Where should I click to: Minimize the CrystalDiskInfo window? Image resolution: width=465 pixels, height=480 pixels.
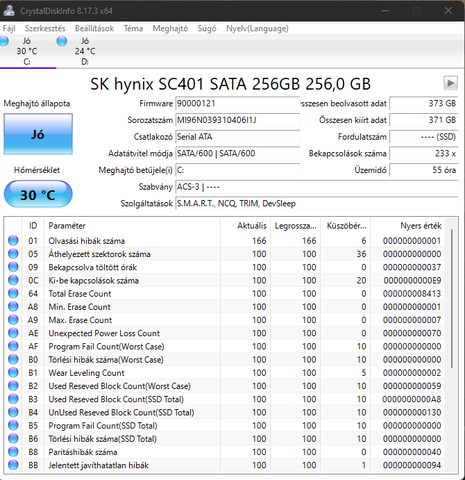[385, 11]
